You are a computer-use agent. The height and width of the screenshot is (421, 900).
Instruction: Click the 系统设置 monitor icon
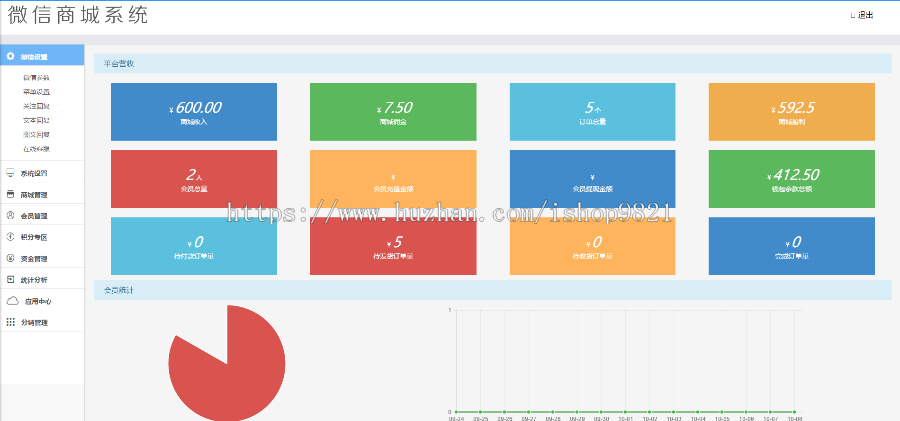pos(10,173)
